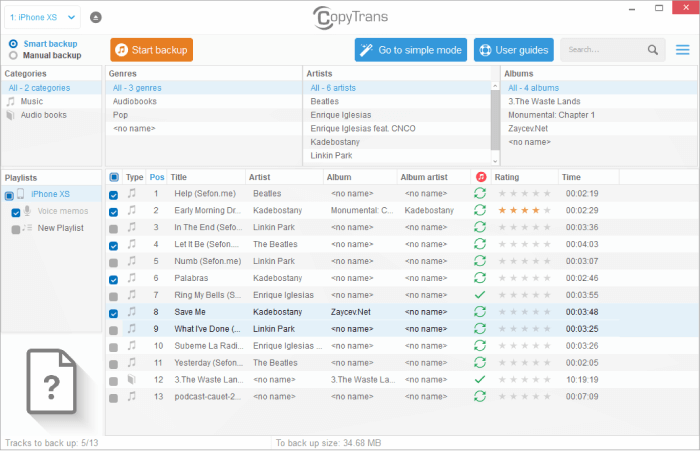
Task: Set rating stars for Help (Sefon.me)
Action: pyautogui.click(x=525, y=193)
